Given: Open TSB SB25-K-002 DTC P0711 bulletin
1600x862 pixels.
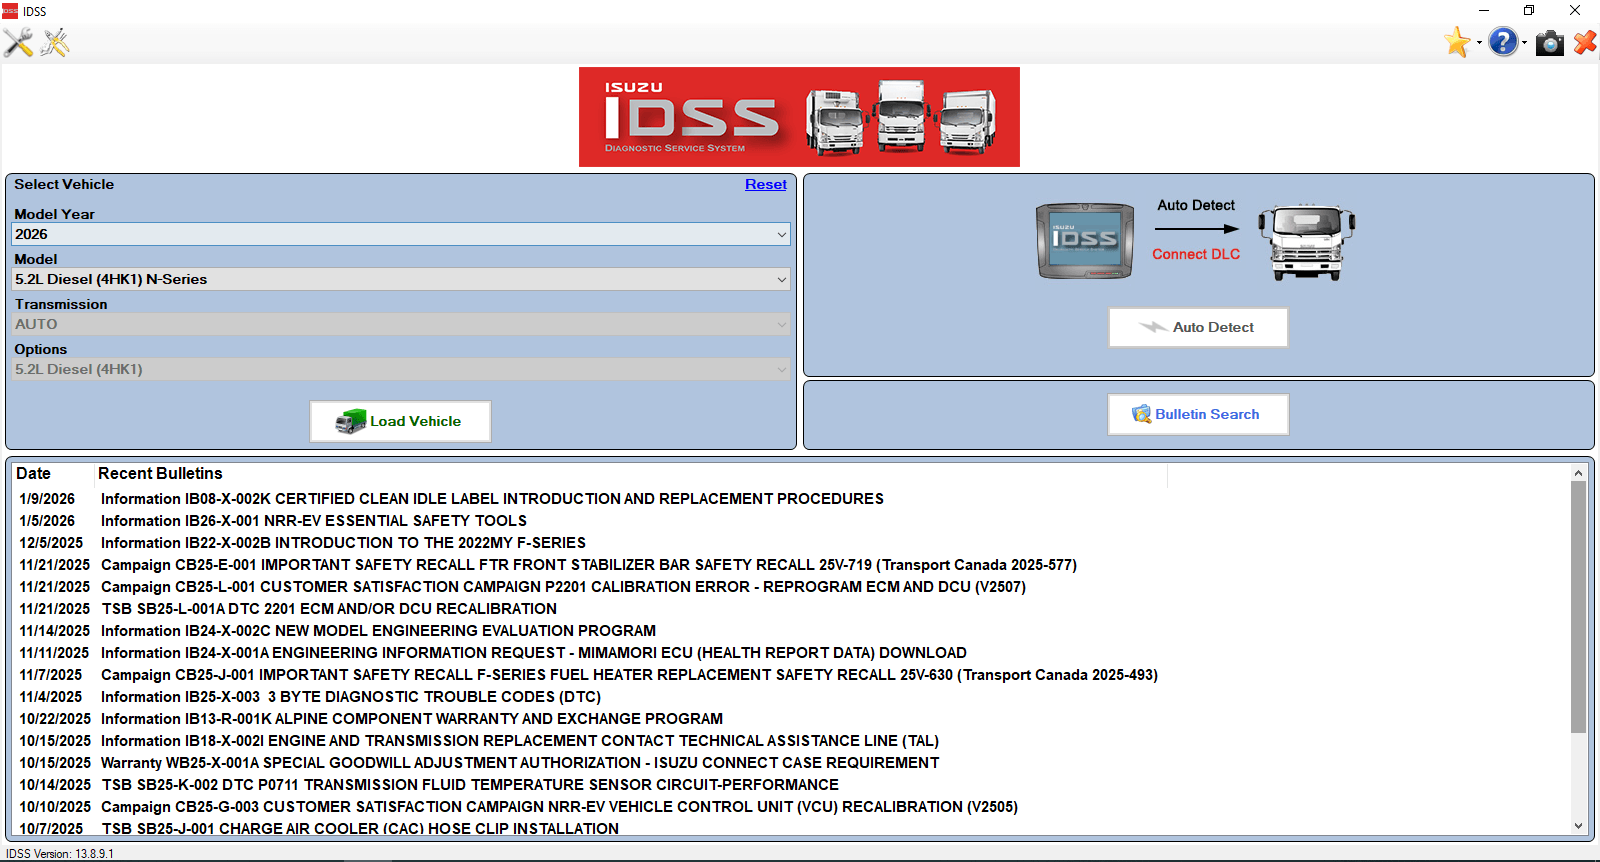Looking at the screenshot, I should coord(470,785).
